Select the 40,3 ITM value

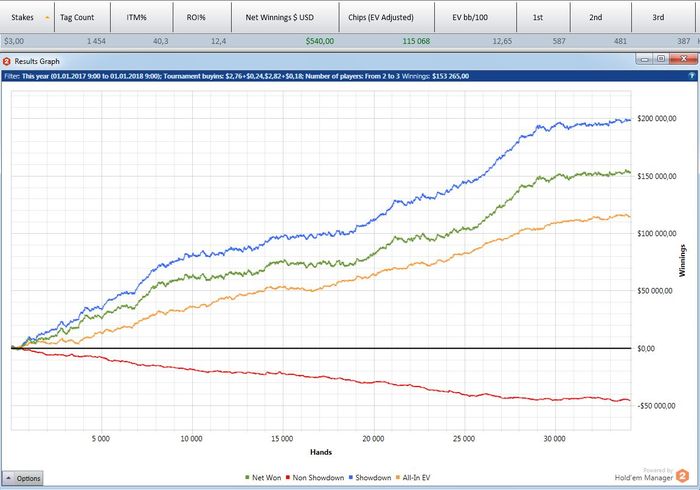click(161, 41)
